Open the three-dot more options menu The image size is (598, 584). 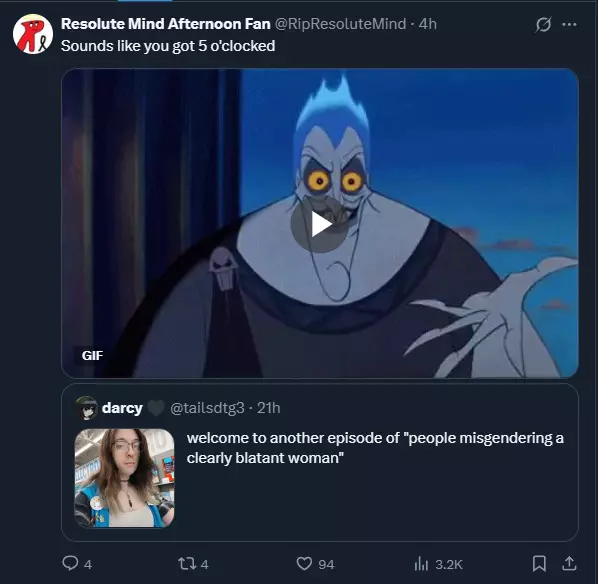(x=569, y=25)
